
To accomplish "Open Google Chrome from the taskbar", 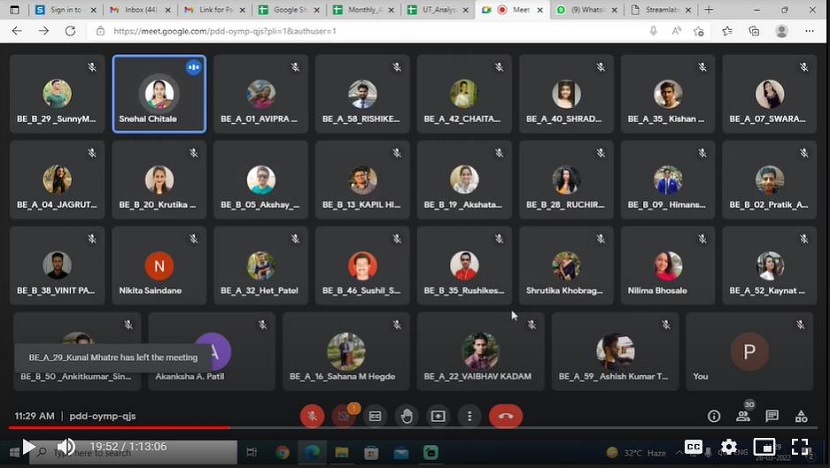I will click(283, 452).
